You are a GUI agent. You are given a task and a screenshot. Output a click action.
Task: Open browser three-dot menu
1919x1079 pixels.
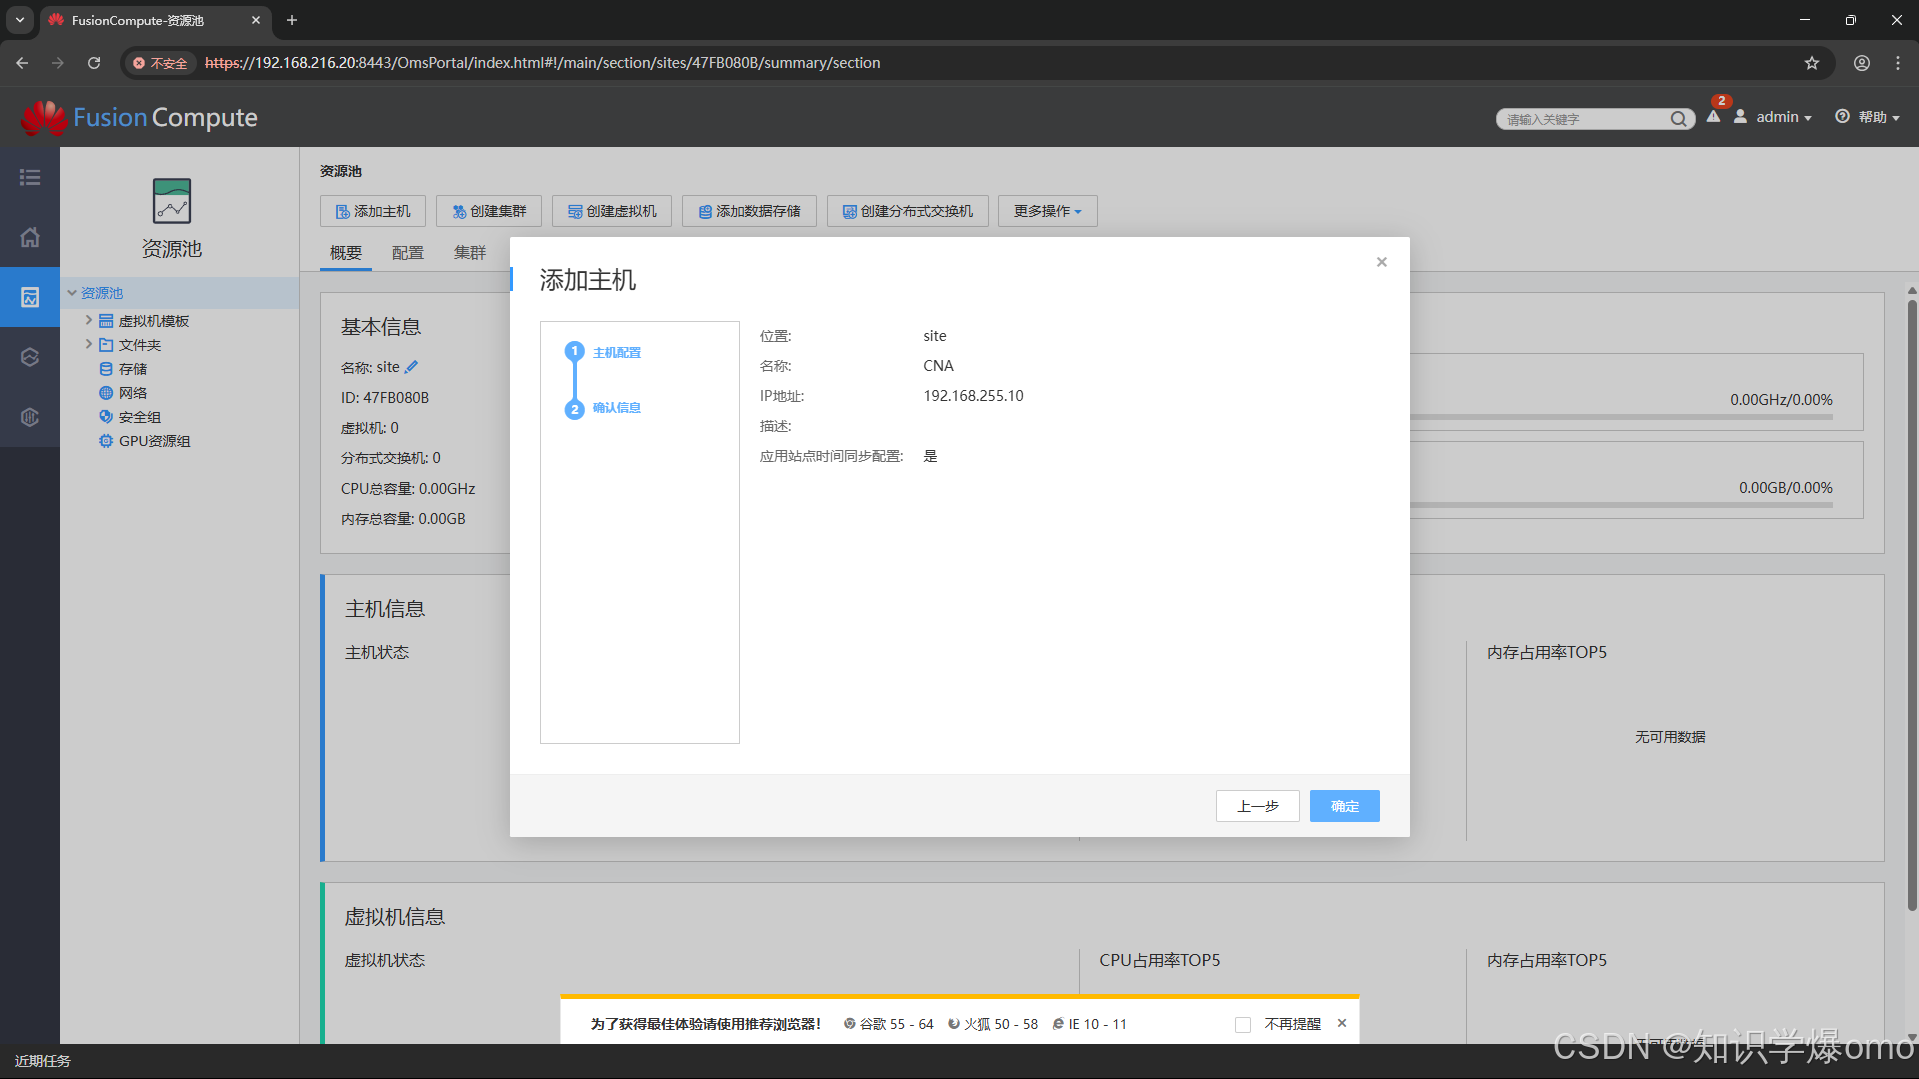coord(1897,63)
